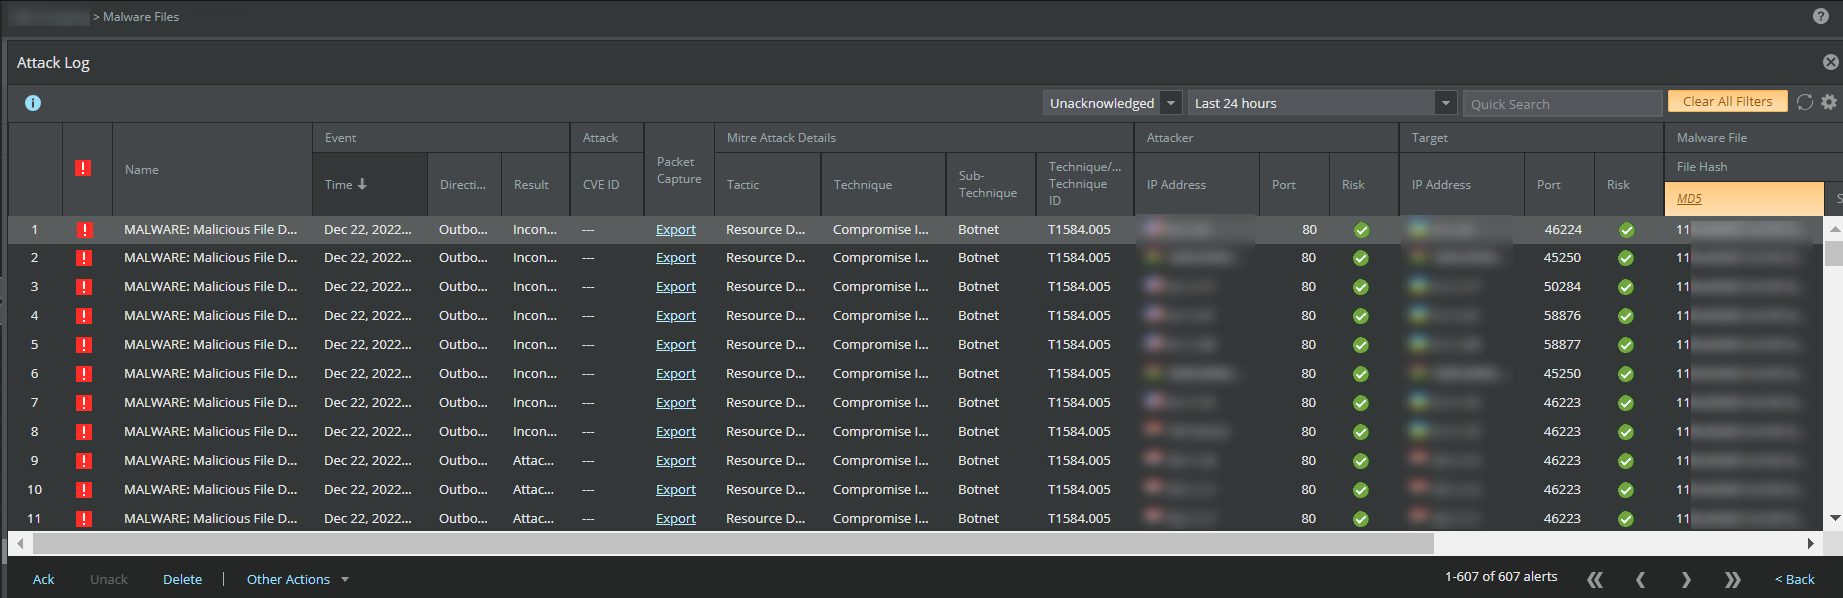Go to previous page of alerts
The width and height of the screenshot is (1843, 598).
point(1640,580)
